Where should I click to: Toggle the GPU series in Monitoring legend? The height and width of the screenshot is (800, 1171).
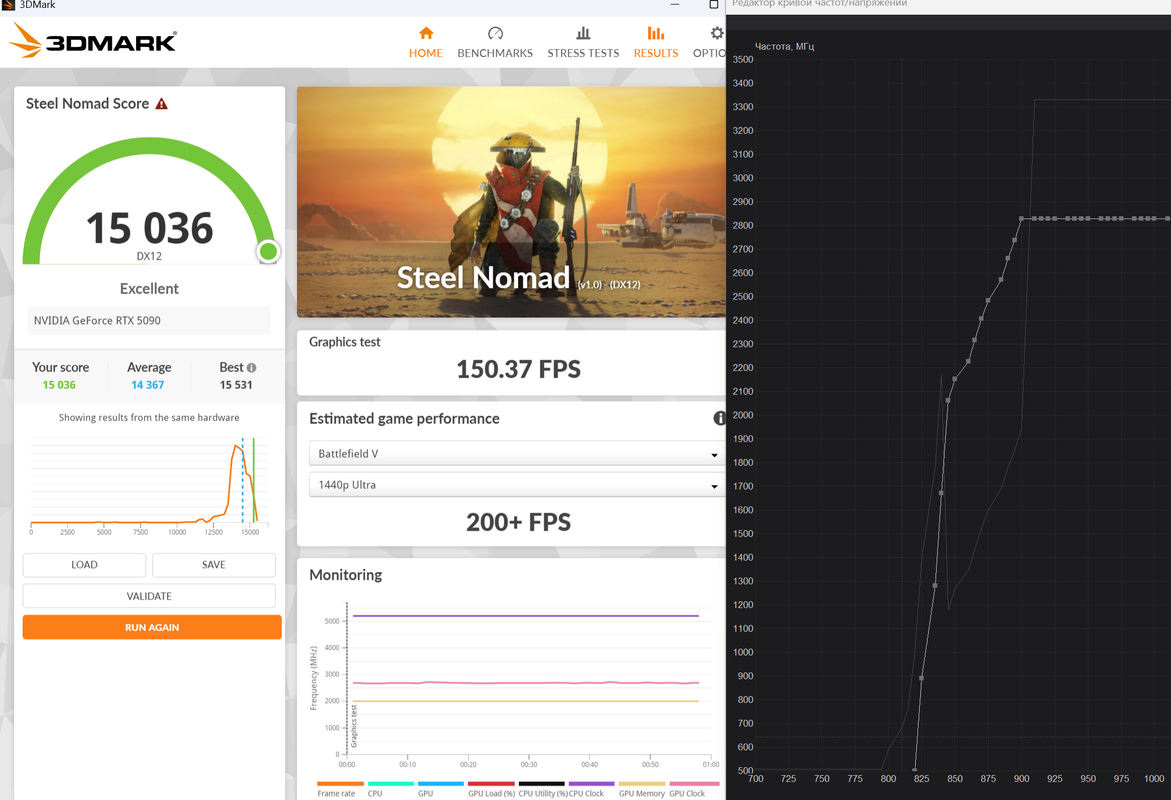[x=441, y=789]
